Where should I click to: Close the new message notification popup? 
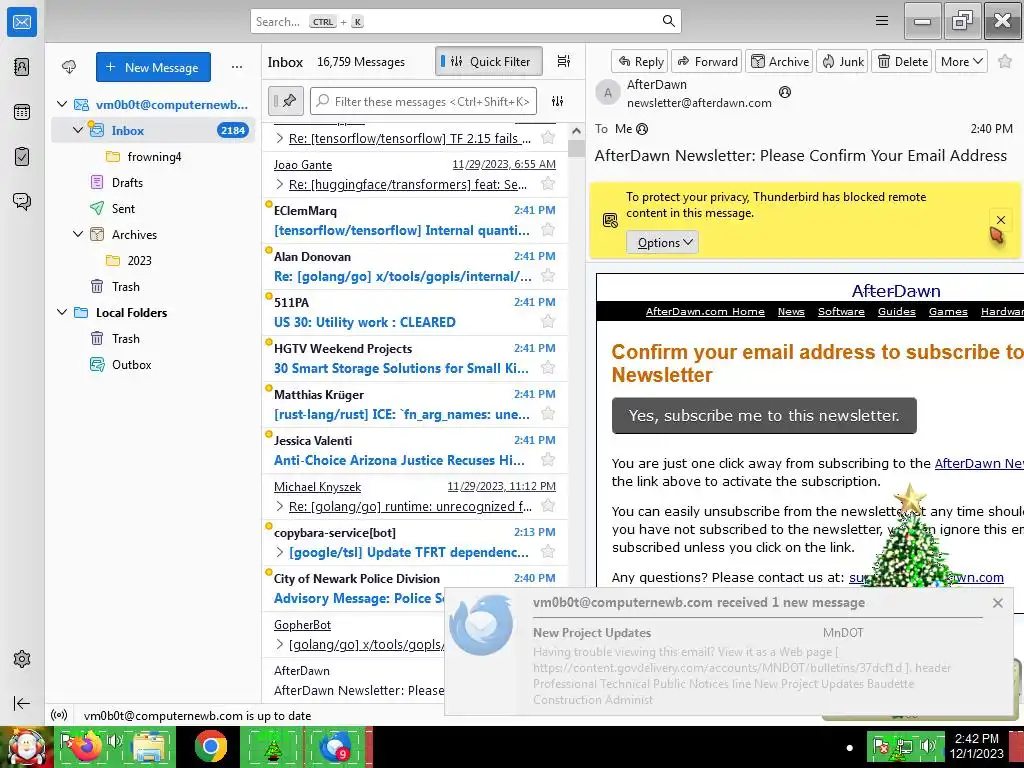coord(997,603)
